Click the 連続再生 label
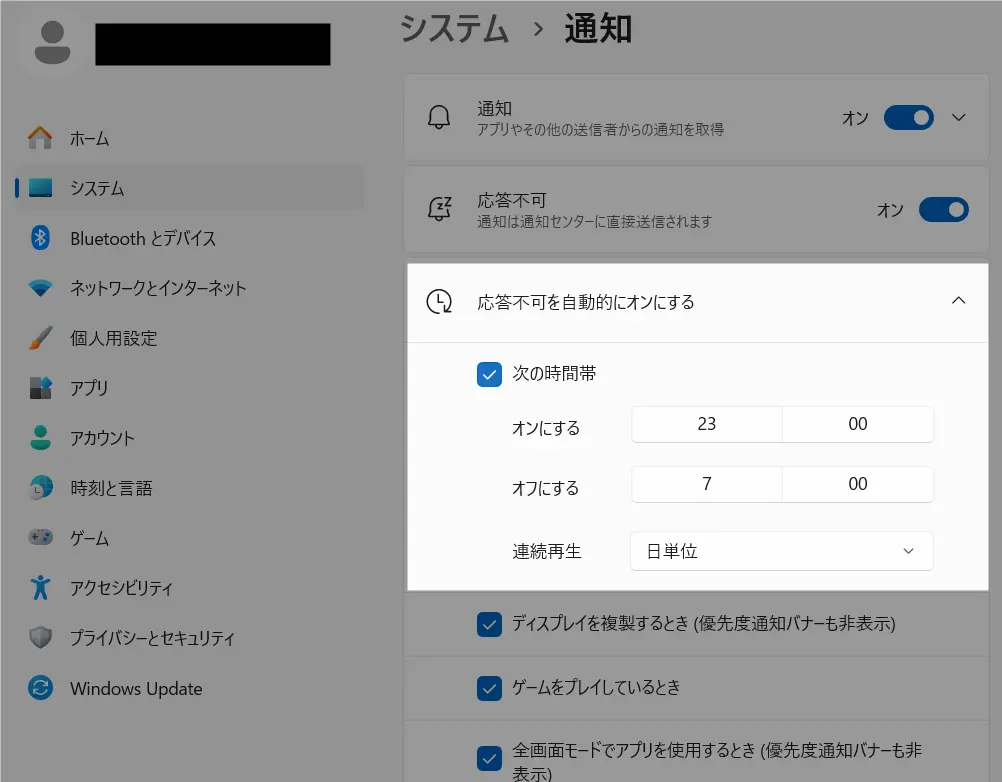Screen dimensions: 1002x782 pyautogui.click(x=546, y=551)
